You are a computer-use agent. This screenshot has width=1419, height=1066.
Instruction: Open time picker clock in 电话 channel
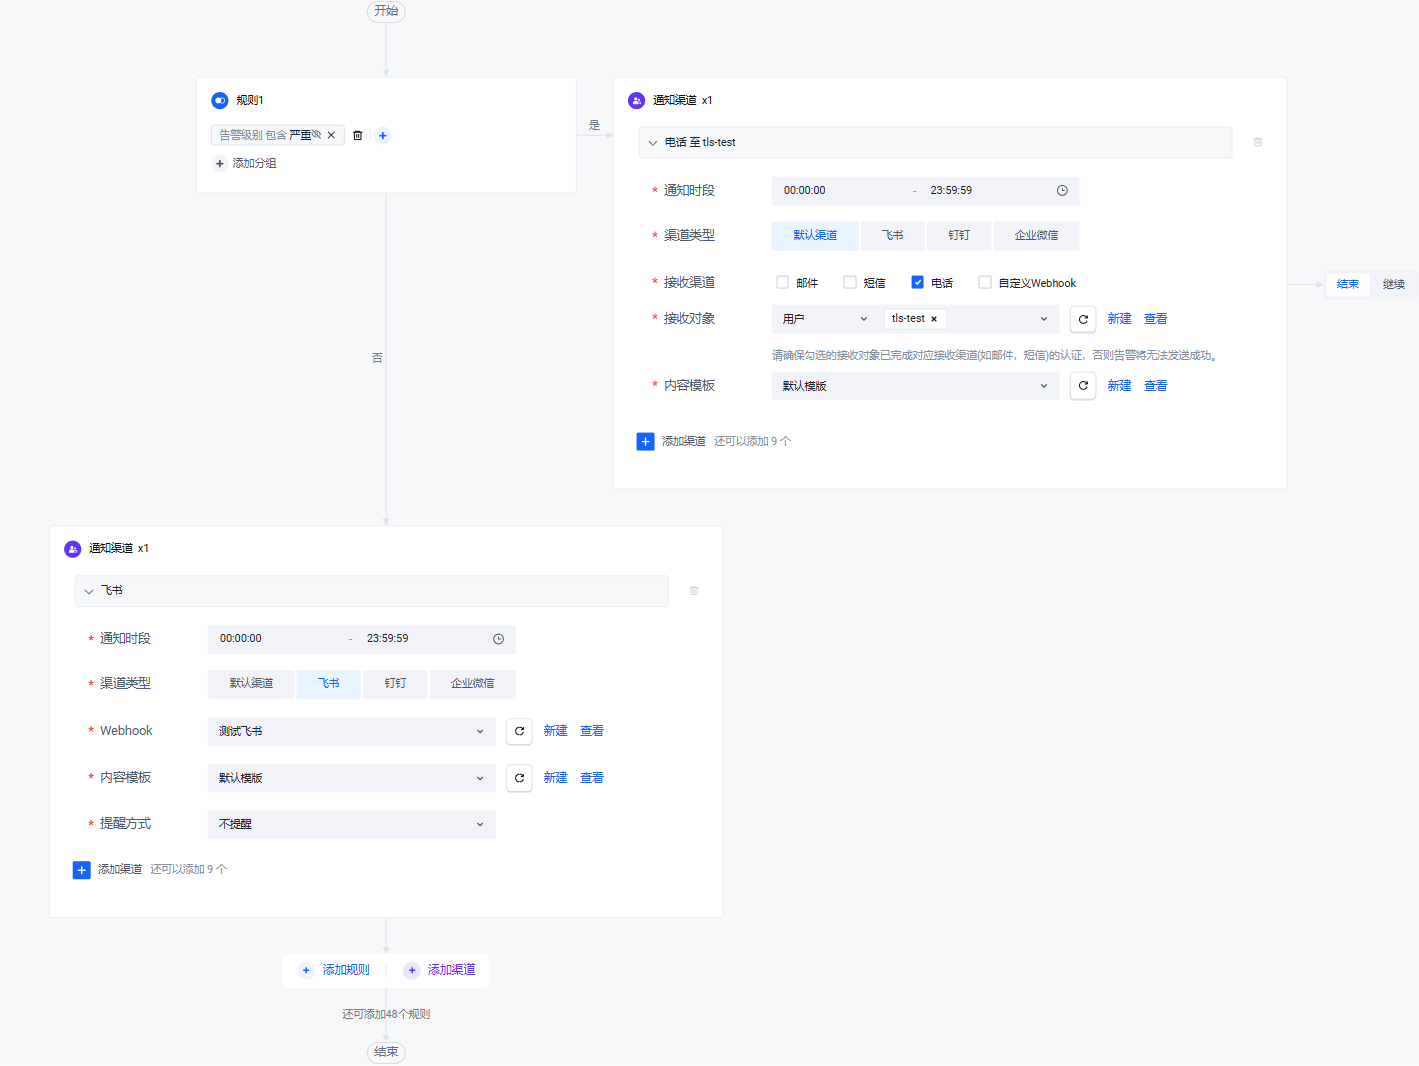click(x=1062, y=191)
